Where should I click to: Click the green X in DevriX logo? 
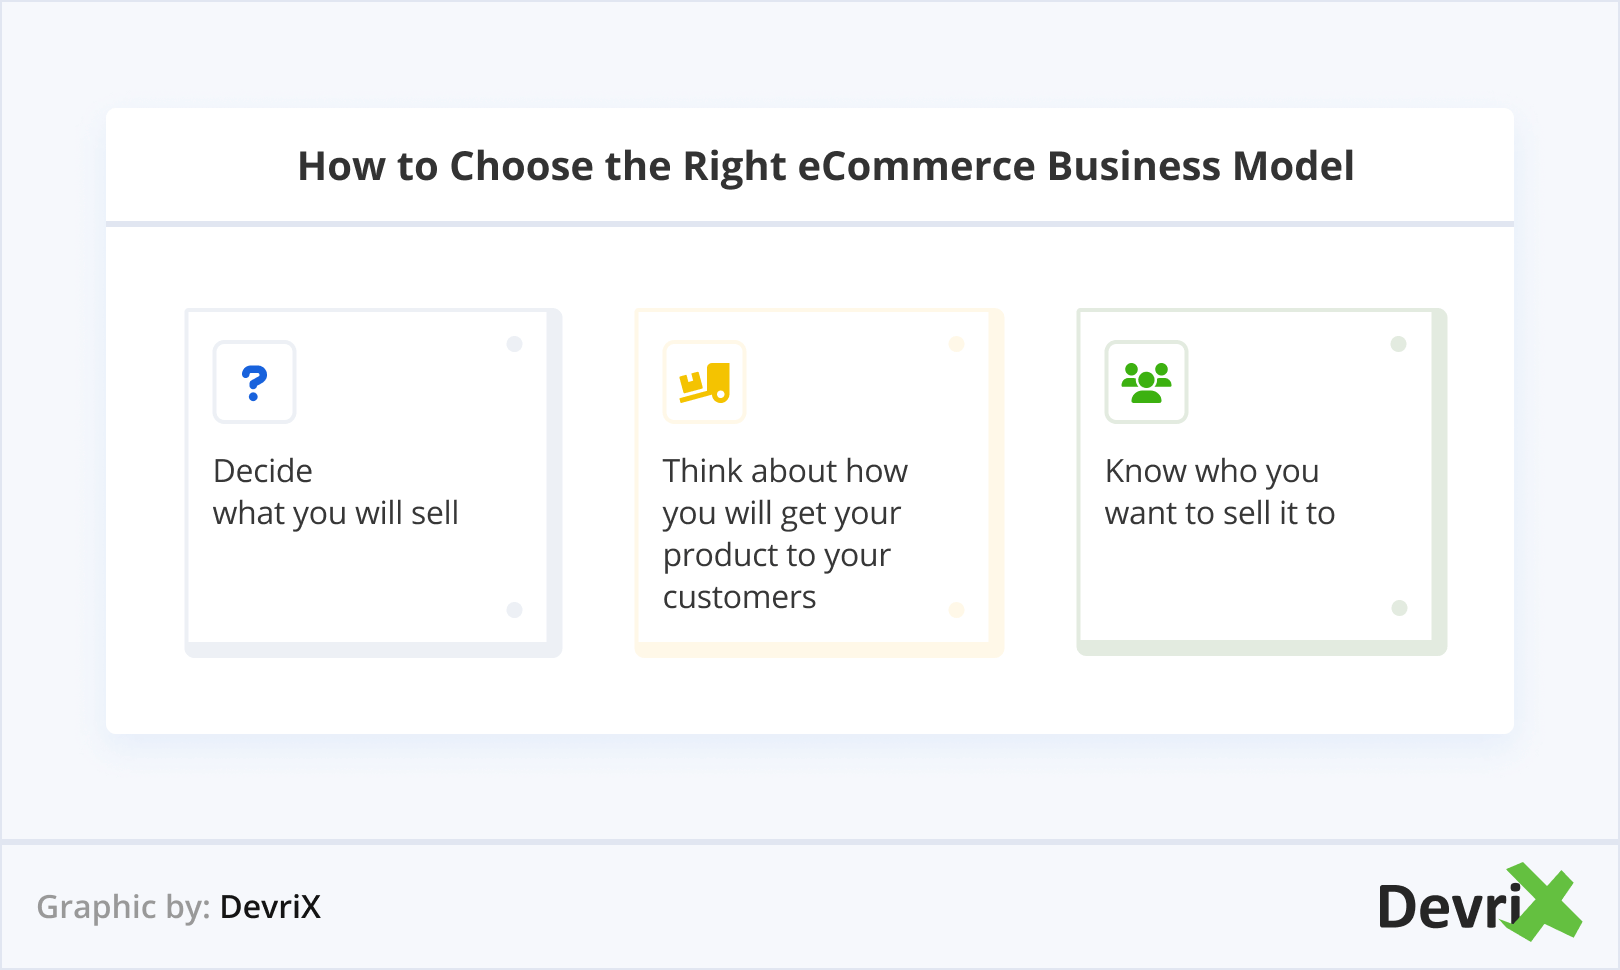coord(1544,902)
